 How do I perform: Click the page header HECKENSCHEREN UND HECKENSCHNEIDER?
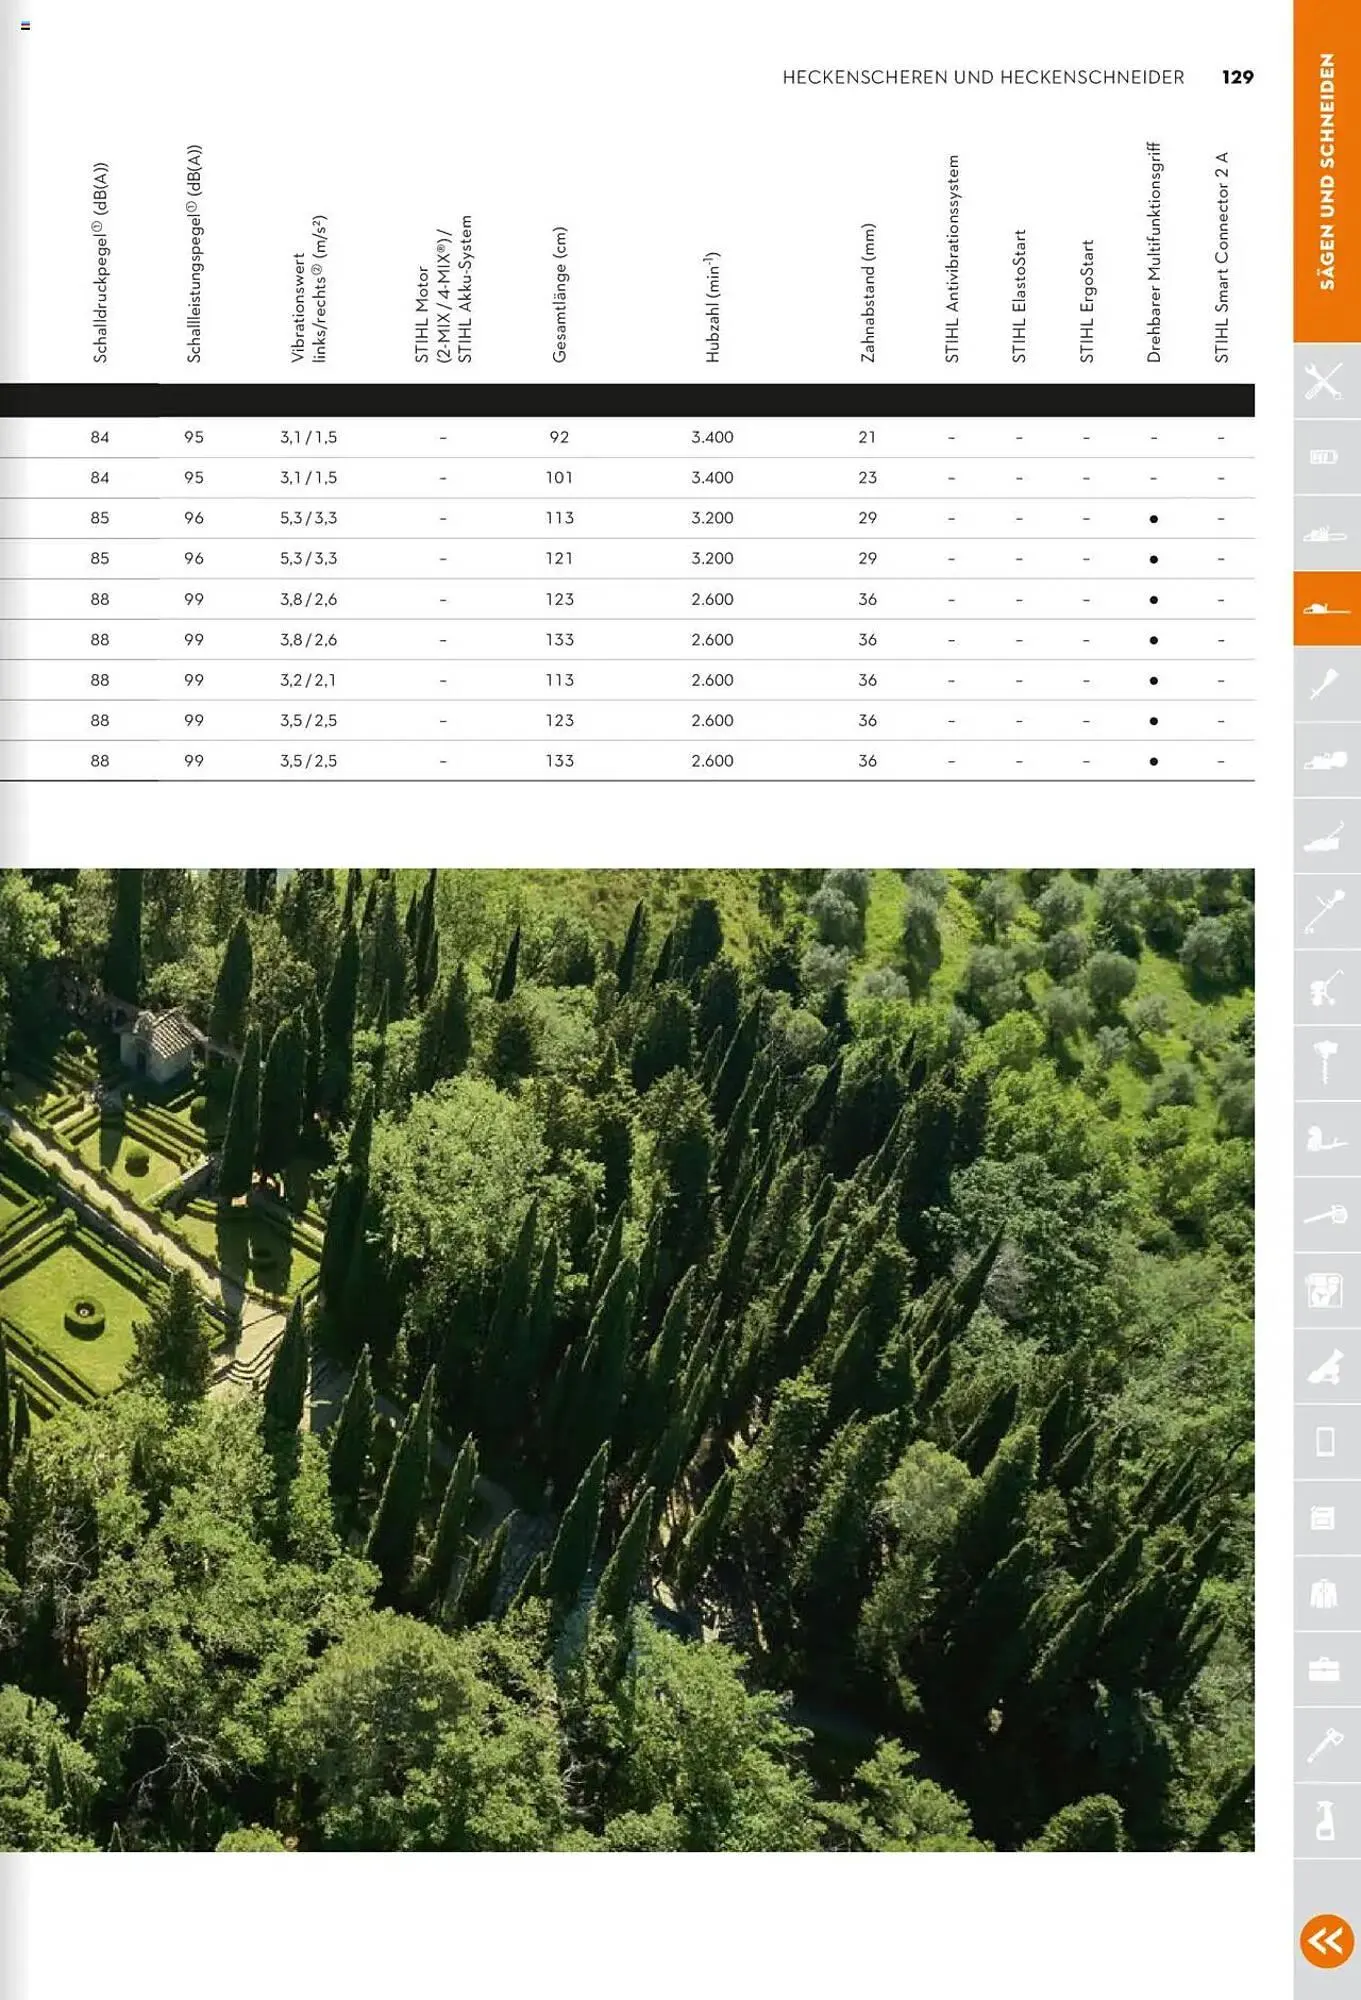click(983, 77)
